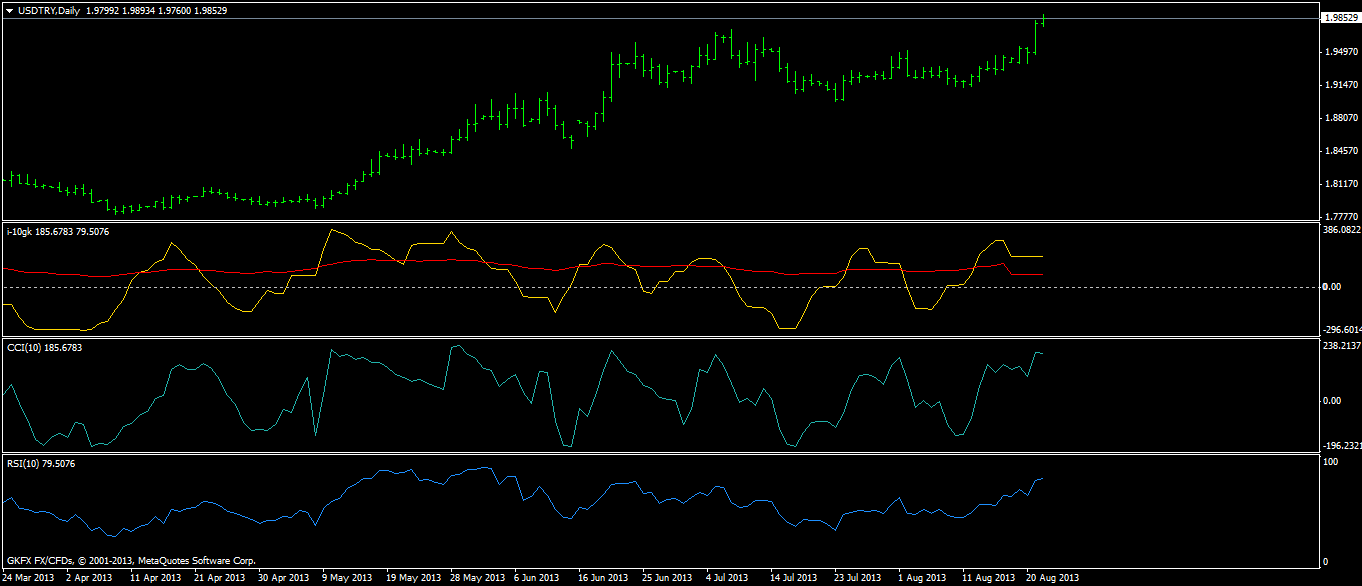Click the -196.2321 scale value

pyautogui.click(x=1341, y=446)
